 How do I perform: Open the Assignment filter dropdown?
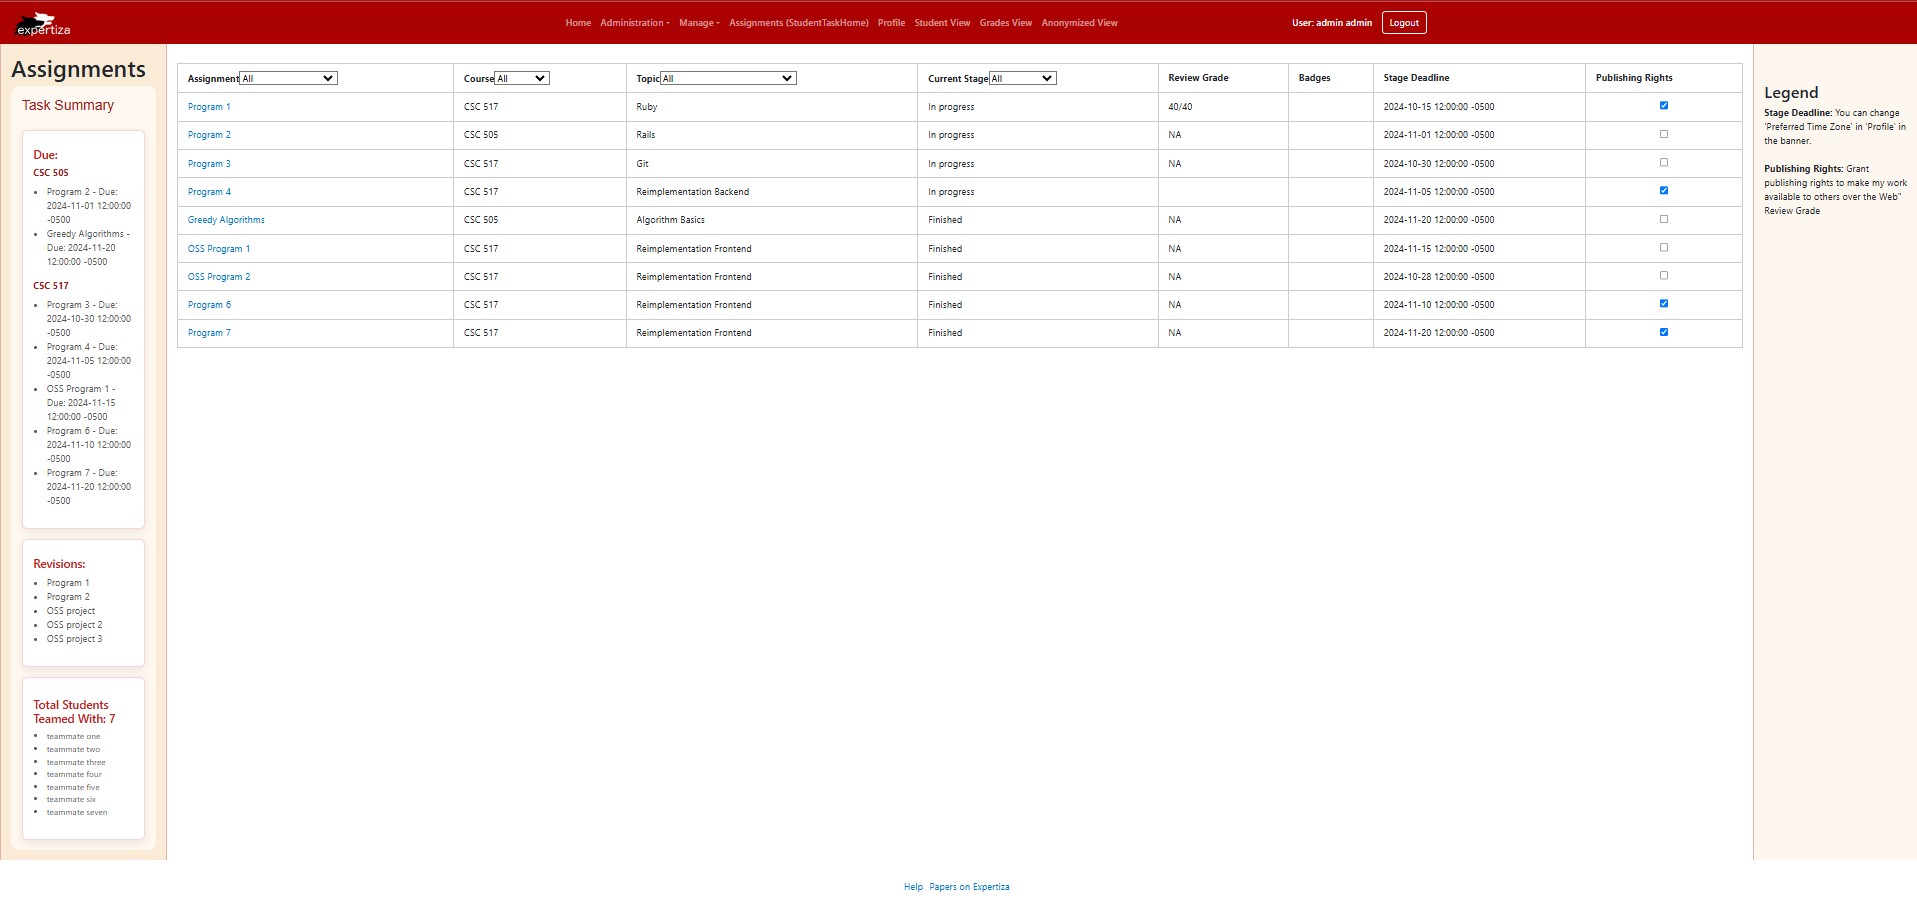pos(287,77)
